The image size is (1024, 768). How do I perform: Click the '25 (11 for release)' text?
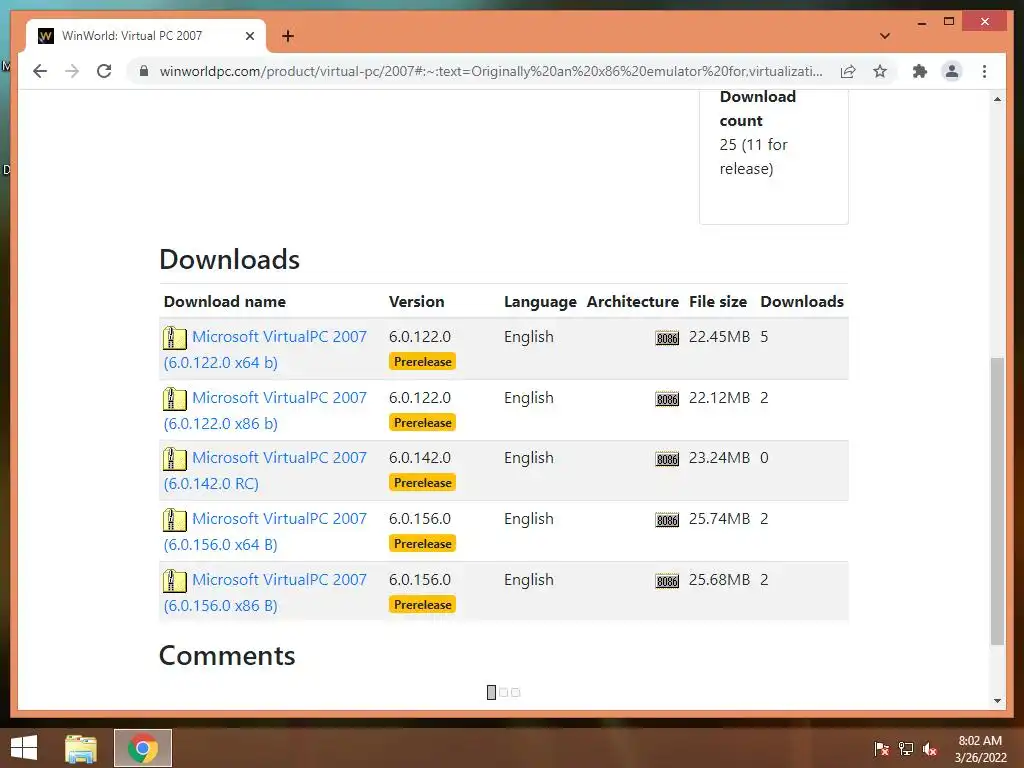(754, 157)
